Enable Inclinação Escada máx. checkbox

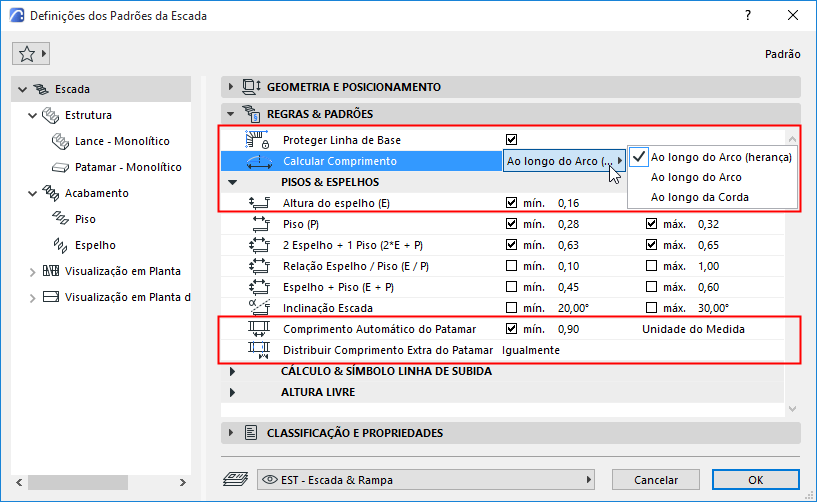651,308
